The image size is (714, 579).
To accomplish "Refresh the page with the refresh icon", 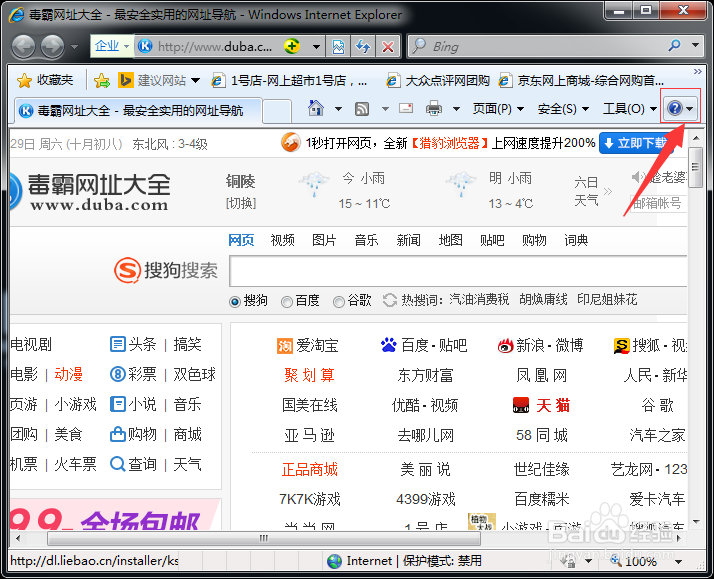I will point(363,46).
